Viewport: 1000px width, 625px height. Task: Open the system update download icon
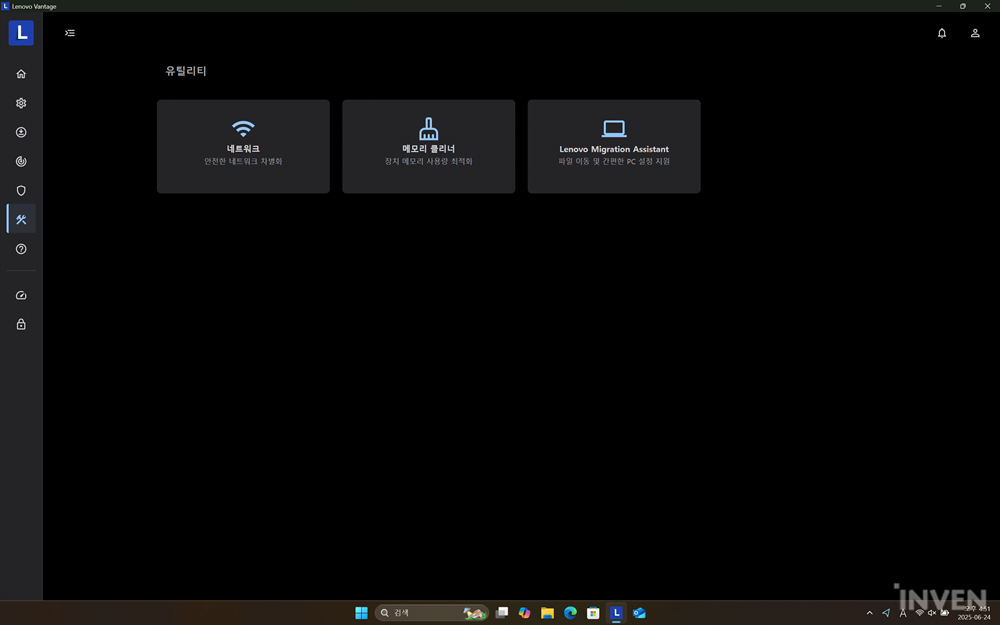point(21,132)
